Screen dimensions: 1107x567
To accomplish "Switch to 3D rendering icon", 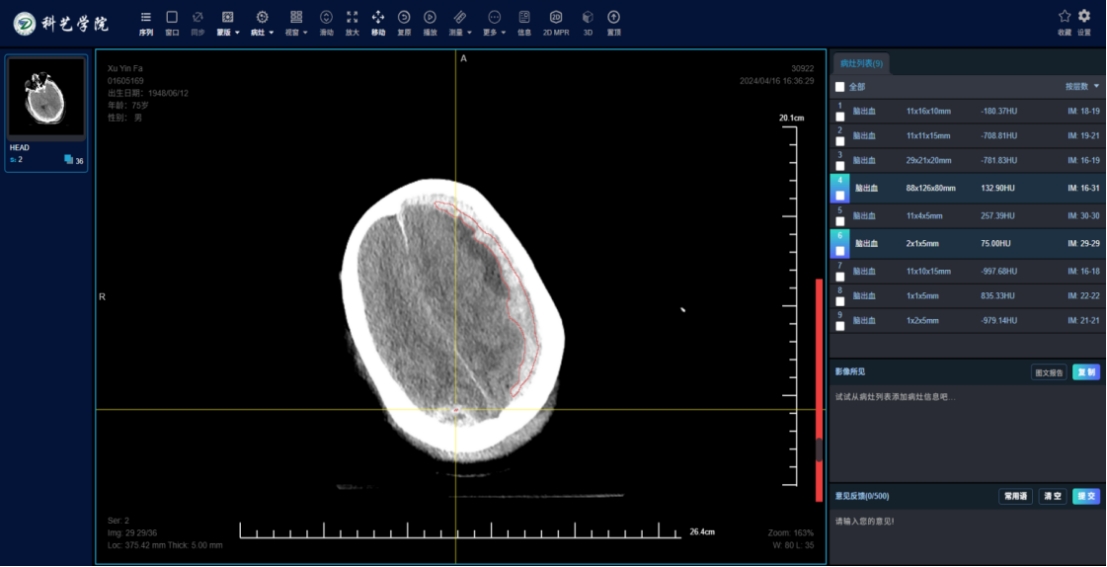I will [588, 17].
